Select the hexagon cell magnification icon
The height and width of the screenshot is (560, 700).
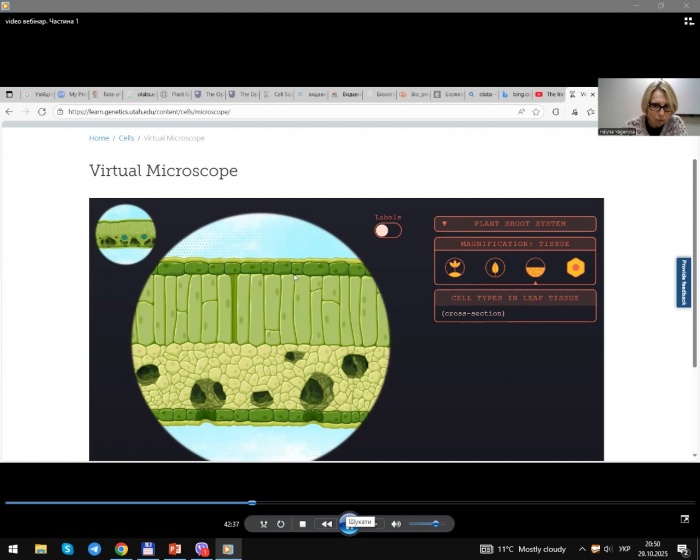pyautogui.click(x=575, y=267)
